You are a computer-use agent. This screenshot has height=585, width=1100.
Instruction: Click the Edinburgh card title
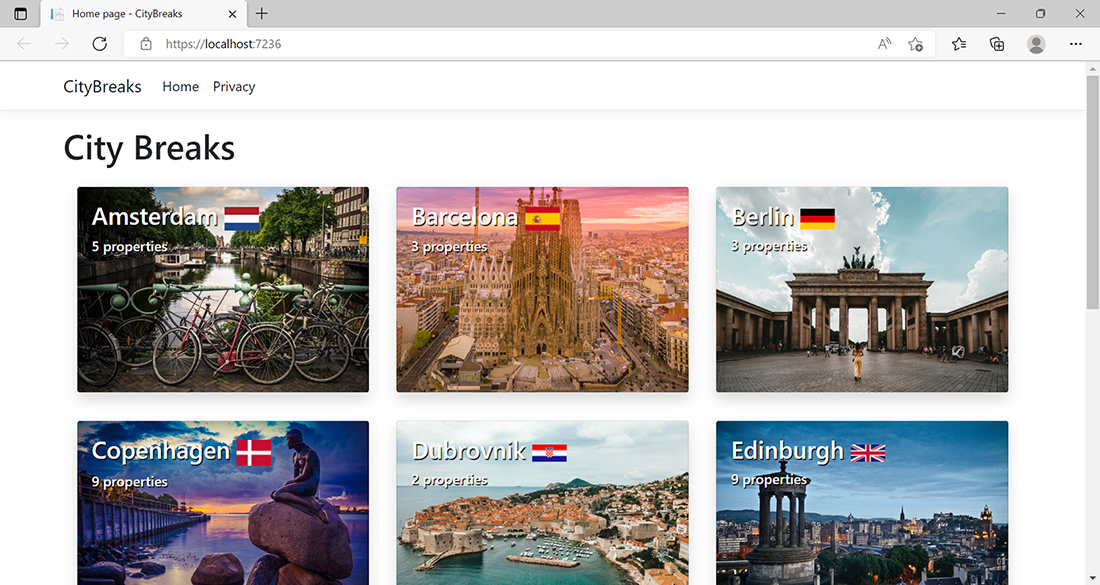pos(787,451)
